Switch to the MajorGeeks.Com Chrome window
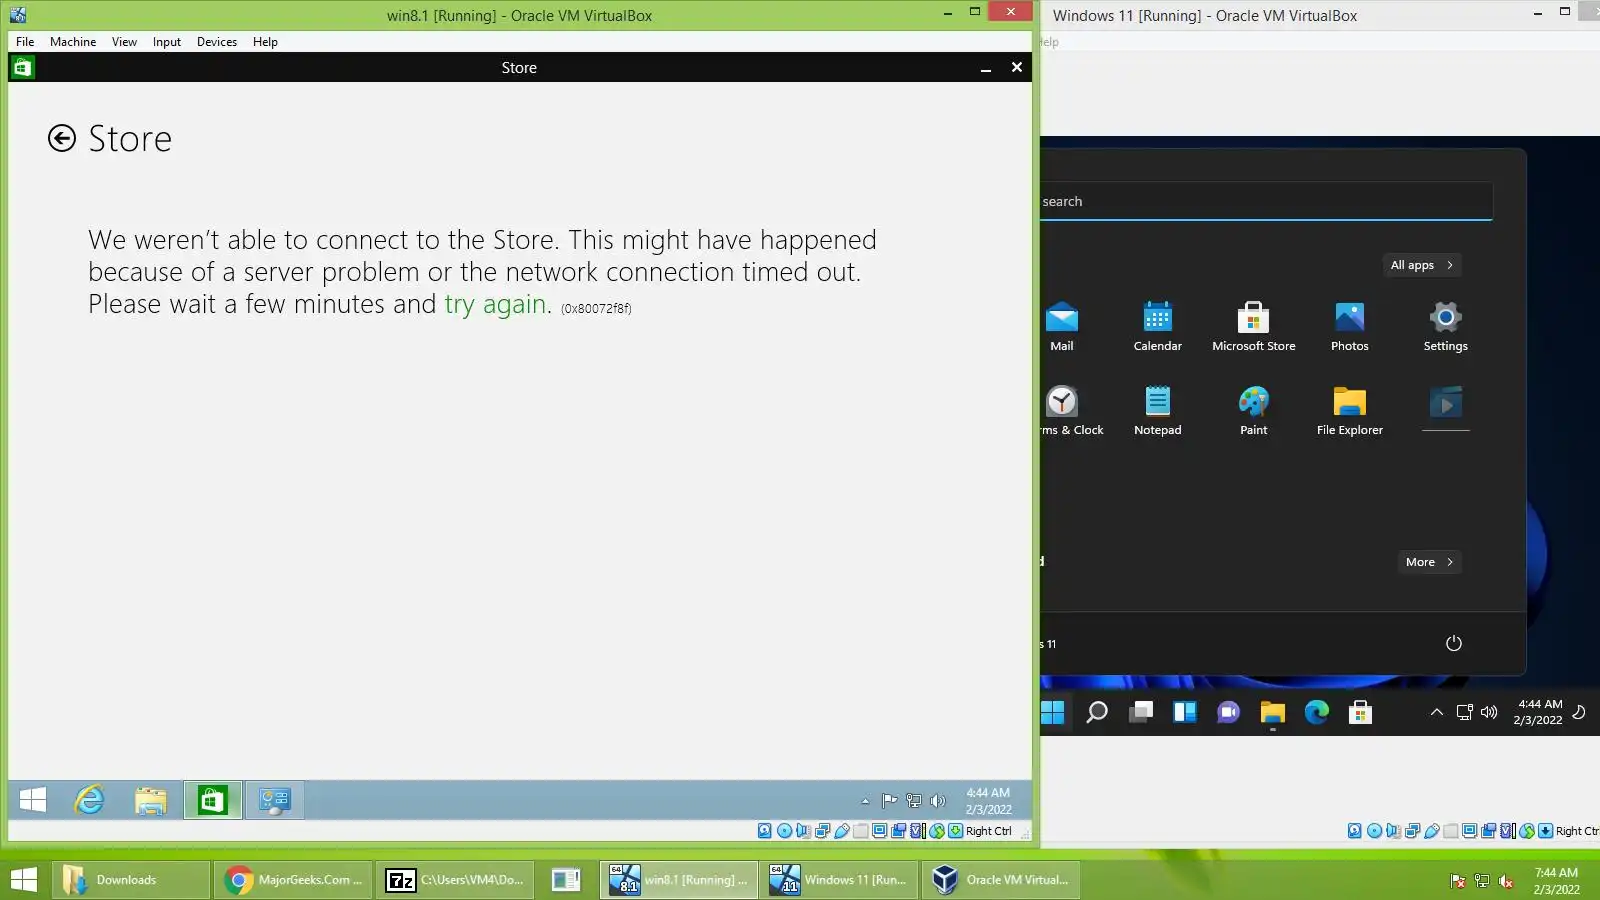 [x=293, y=880]
